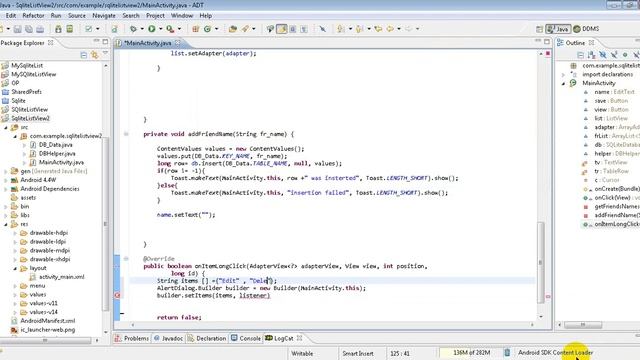Click the Open Perspective icon

[x=539, y=29]
